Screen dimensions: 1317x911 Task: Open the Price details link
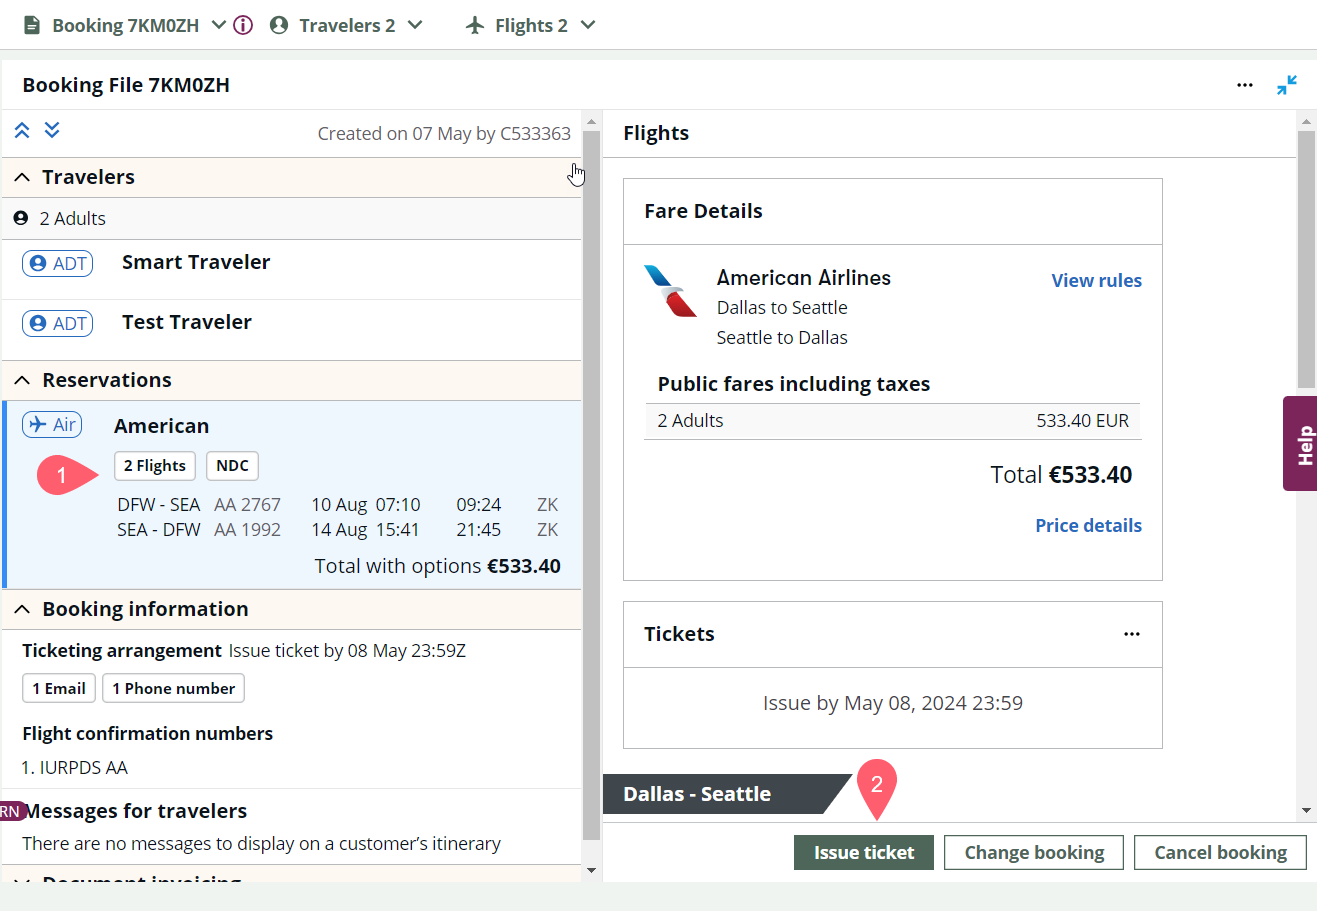pos(1088,526)
